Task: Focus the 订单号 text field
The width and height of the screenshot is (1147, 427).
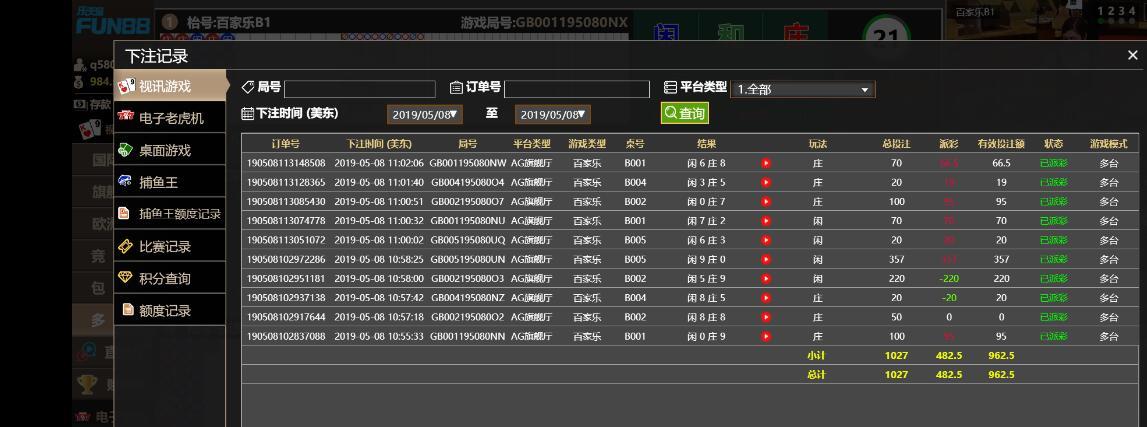Action: 577,89
